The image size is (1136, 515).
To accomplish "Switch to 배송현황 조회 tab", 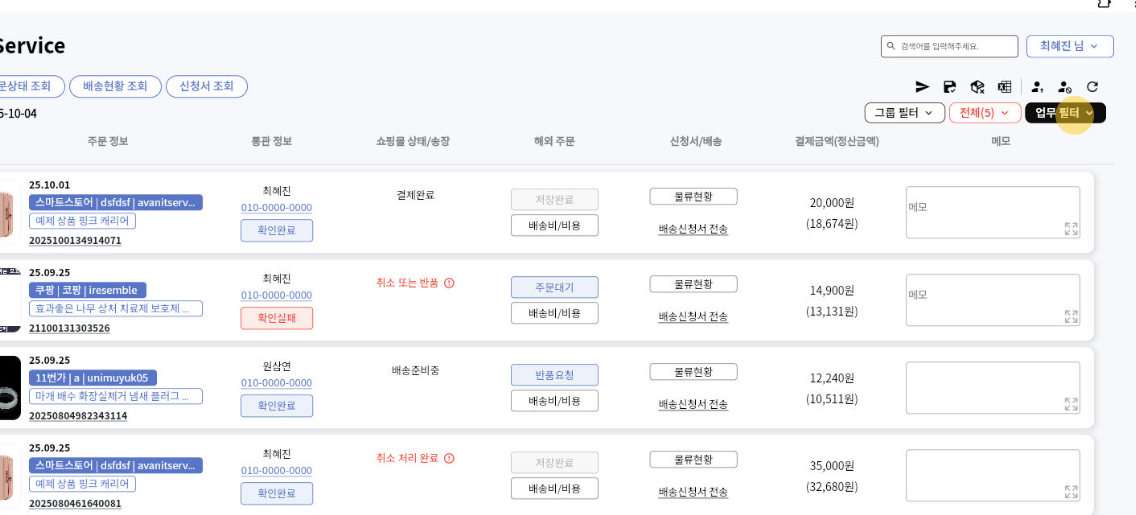I will click(116, 86).
